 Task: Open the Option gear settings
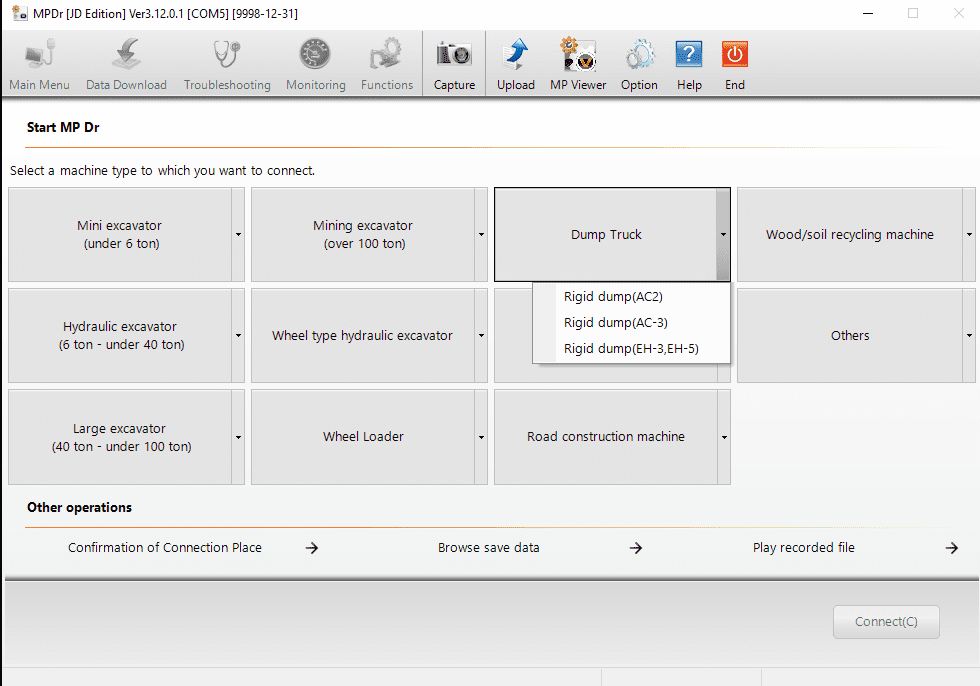639,55
